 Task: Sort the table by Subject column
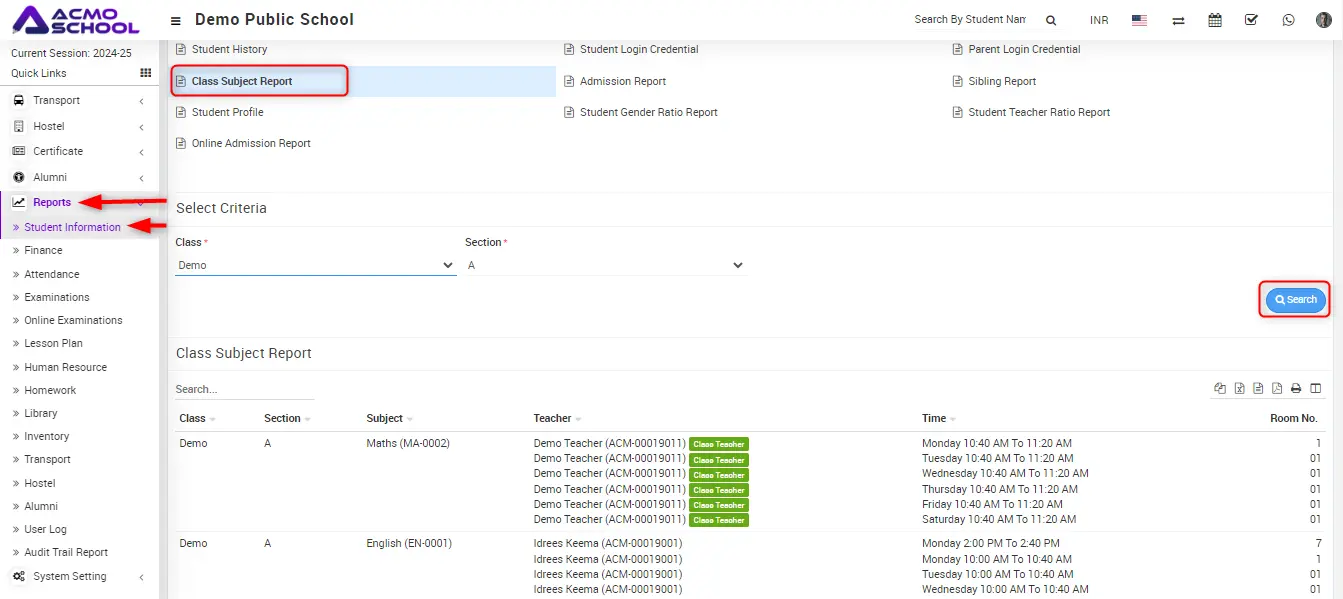[389, 418]
